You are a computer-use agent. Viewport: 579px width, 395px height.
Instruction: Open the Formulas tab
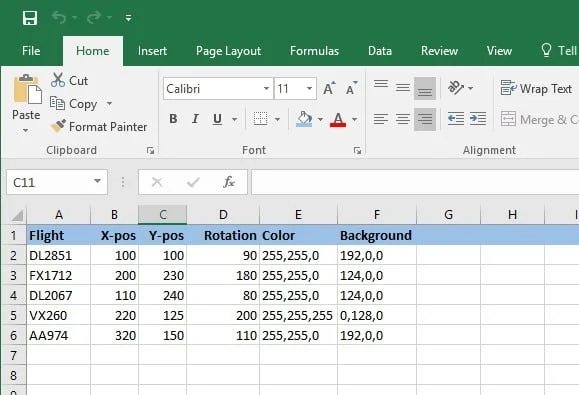314,51
